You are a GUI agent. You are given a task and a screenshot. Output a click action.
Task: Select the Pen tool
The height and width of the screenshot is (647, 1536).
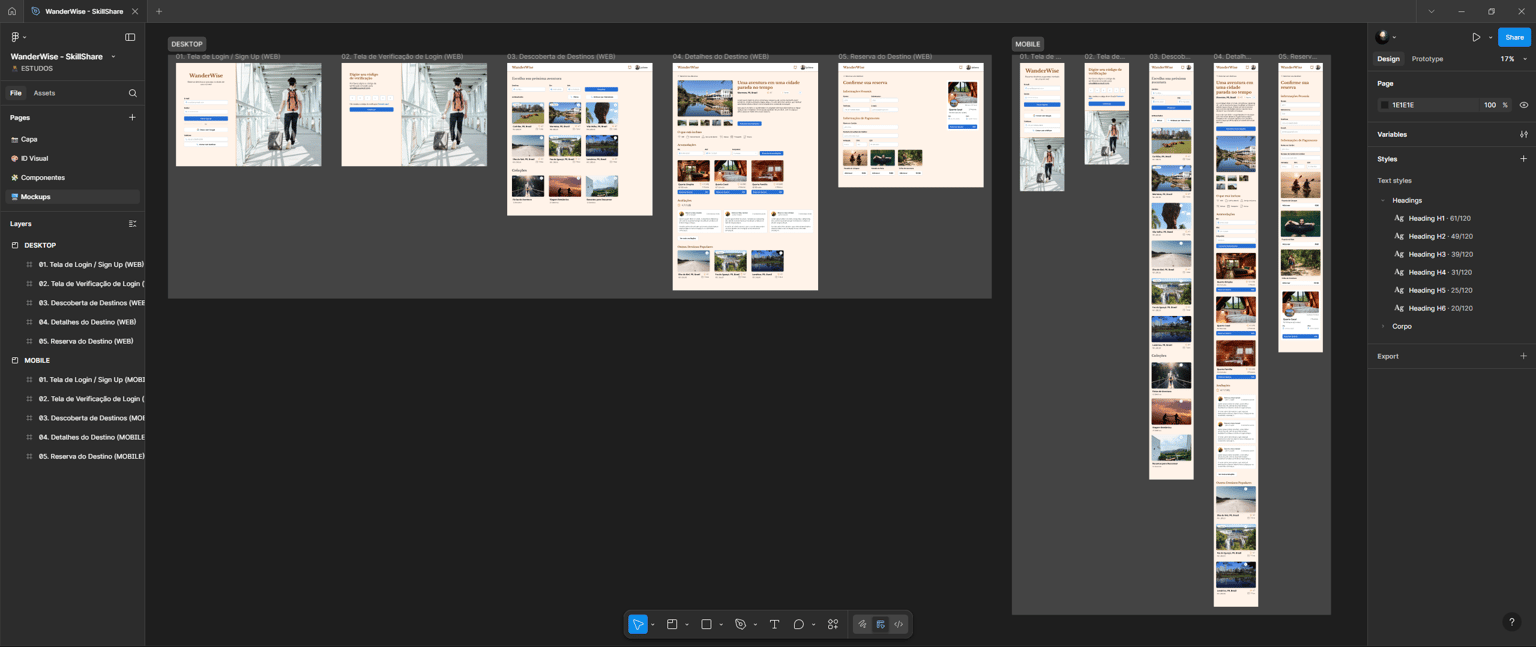point(740,624)
